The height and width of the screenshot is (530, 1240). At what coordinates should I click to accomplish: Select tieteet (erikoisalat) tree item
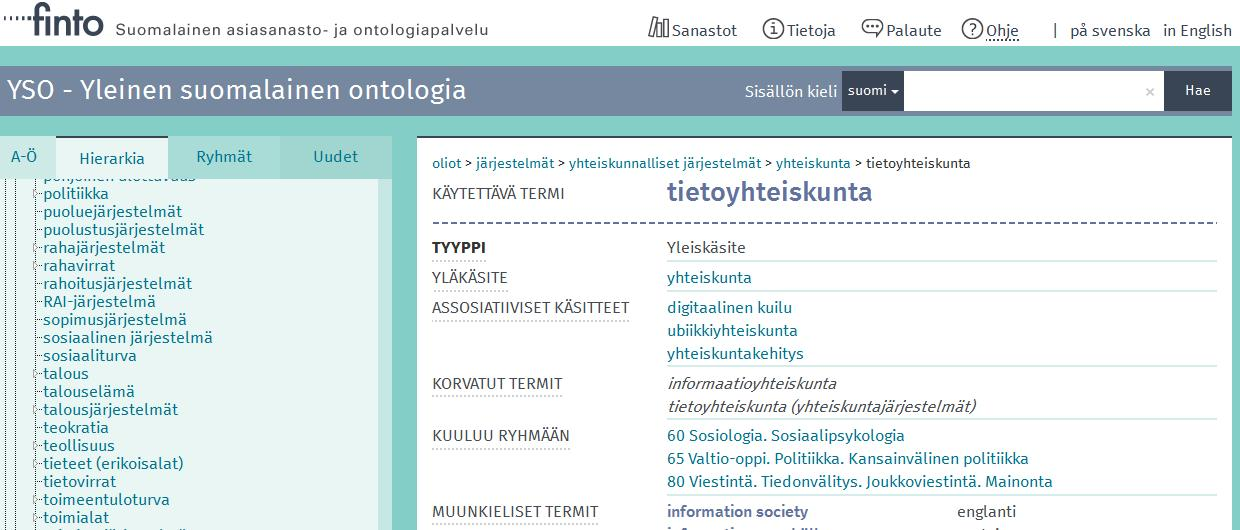[x=113, y=464]
